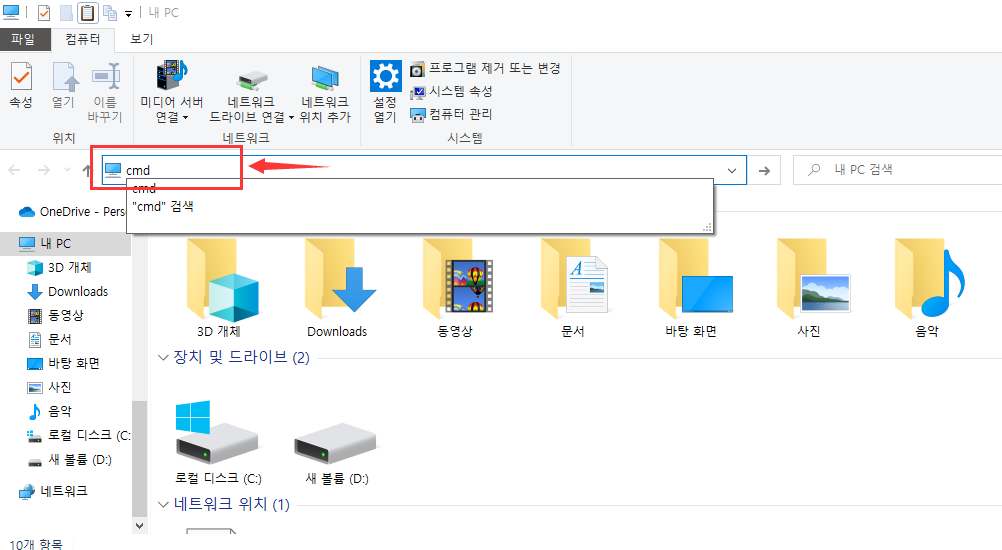Select Downloads in the sidebar

click(68, 292)
